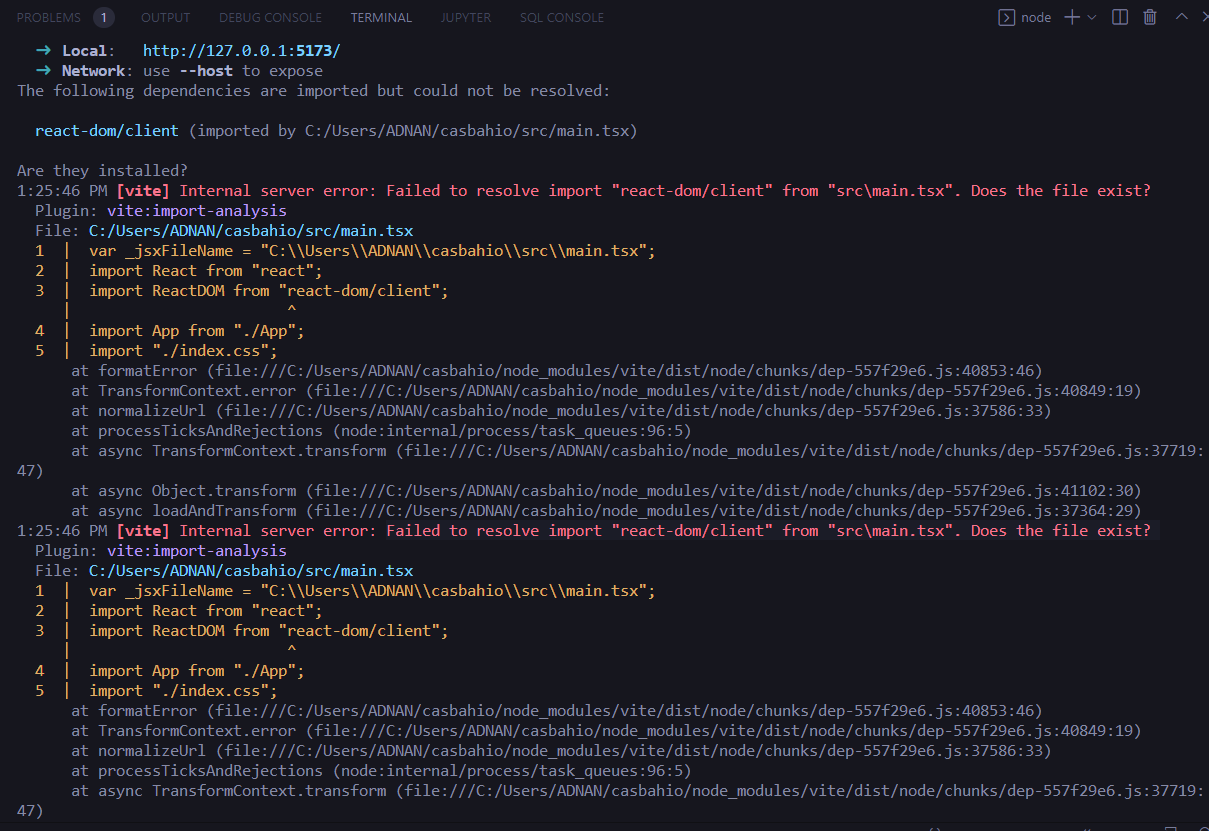The height and width of the screenshot is (831, 1209).
Task: Click 'The following dependencies are imported' message
Action: point(314,91)
